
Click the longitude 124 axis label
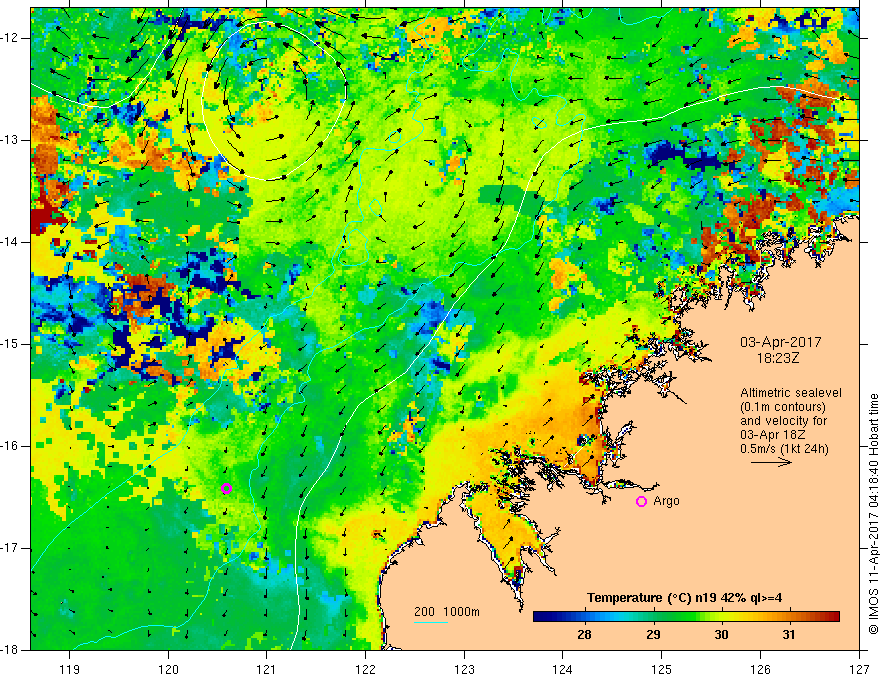coord(563,669)
